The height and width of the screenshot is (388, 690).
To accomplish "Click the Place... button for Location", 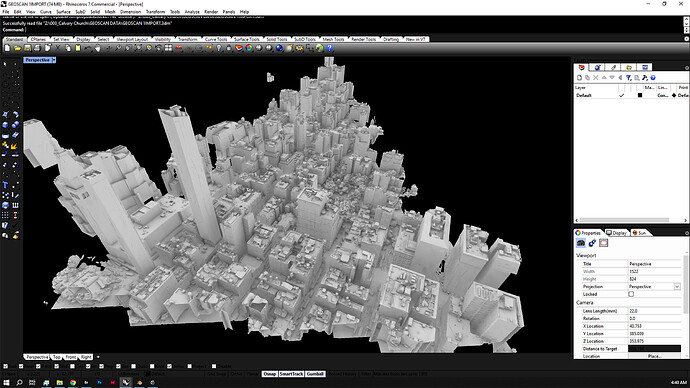I will [x=654, y=356].
